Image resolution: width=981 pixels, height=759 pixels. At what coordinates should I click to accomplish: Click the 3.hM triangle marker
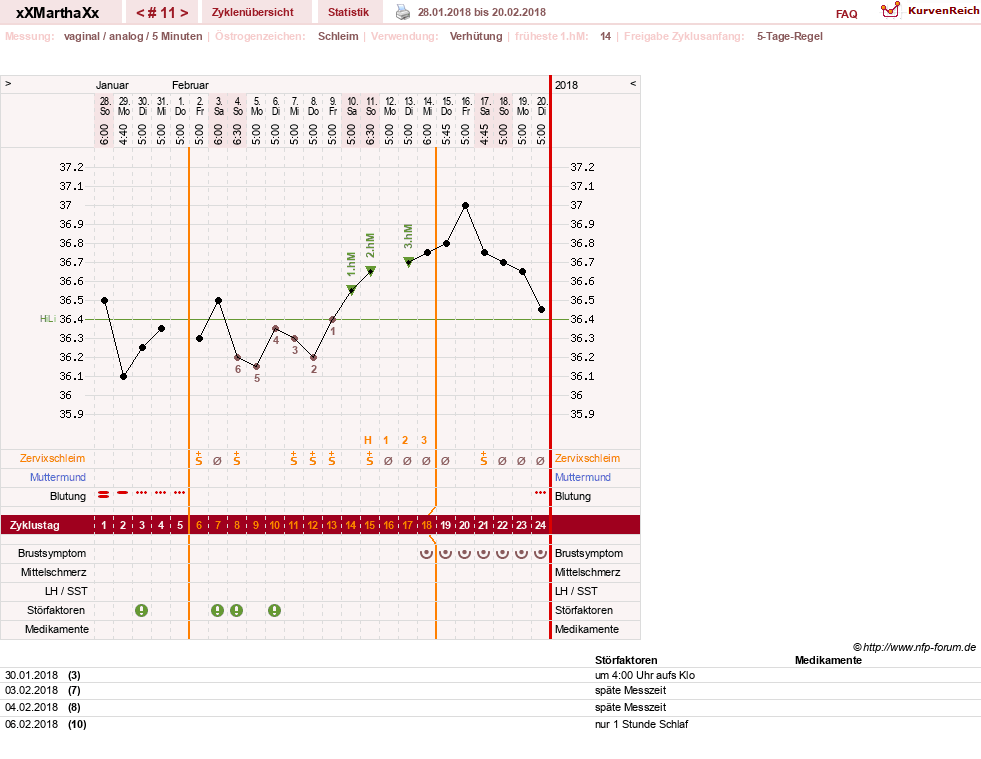click(409, 261)
